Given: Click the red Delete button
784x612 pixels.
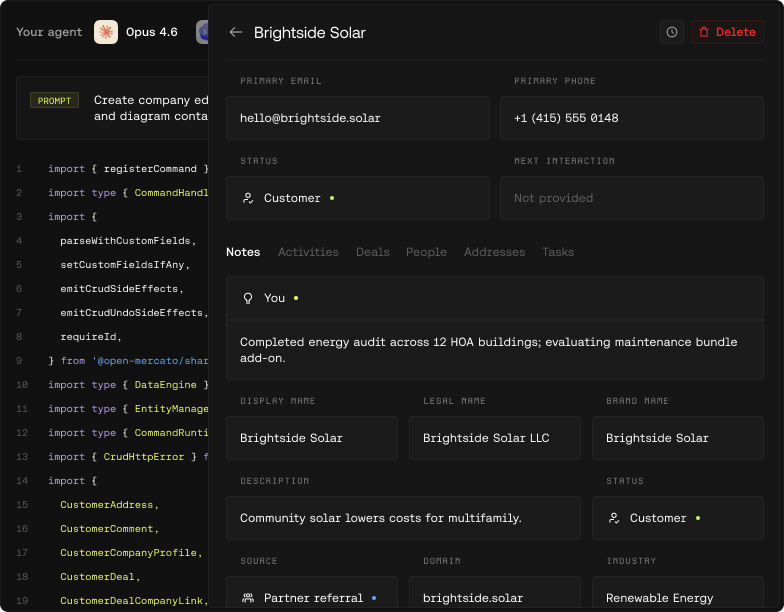Looking at the screenshot, I should pos(728,32).
